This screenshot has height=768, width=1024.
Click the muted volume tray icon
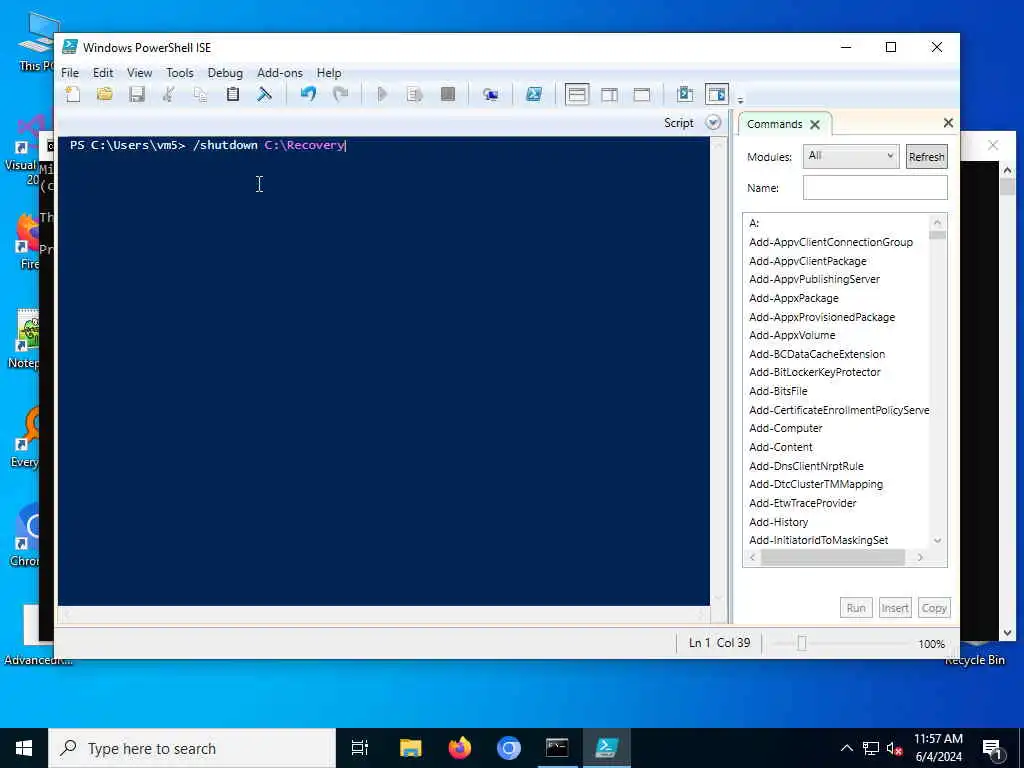pyautogui.click(x=894, y=749)
